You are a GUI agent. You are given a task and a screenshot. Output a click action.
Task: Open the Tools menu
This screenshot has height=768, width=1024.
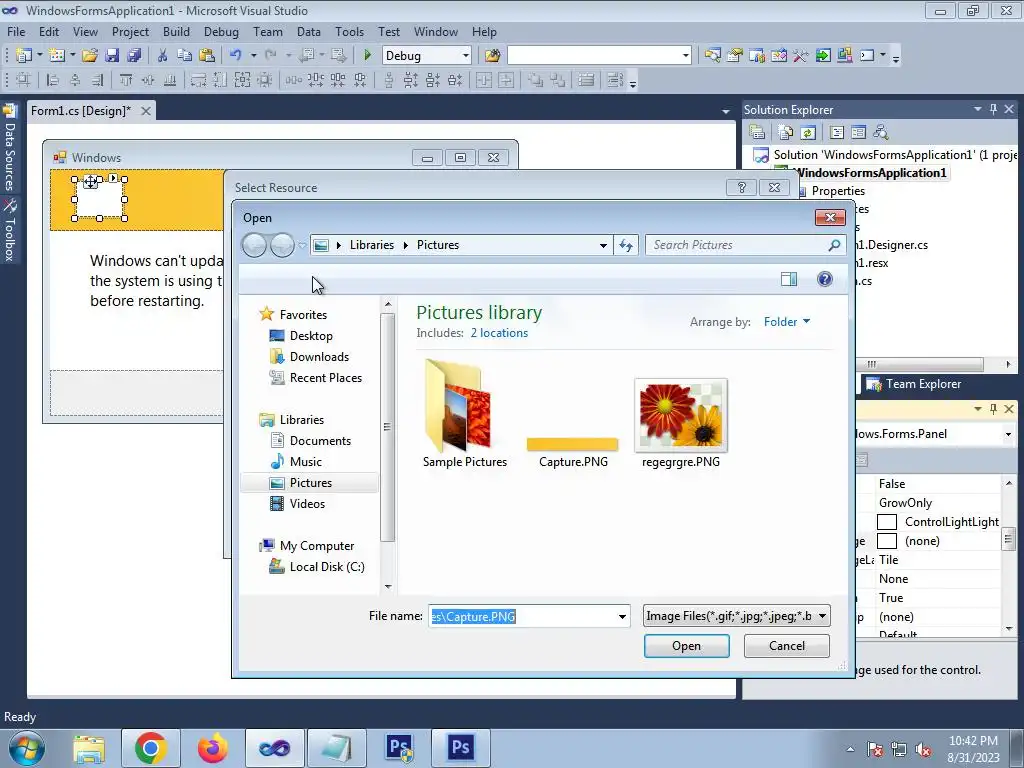tap(349, 31)
